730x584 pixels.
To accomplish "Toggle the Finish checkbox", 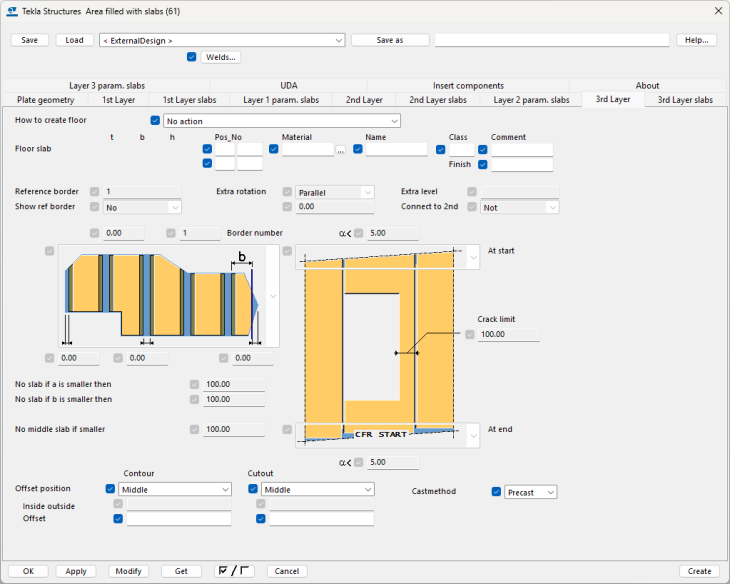I will click(x=483, y=164).
